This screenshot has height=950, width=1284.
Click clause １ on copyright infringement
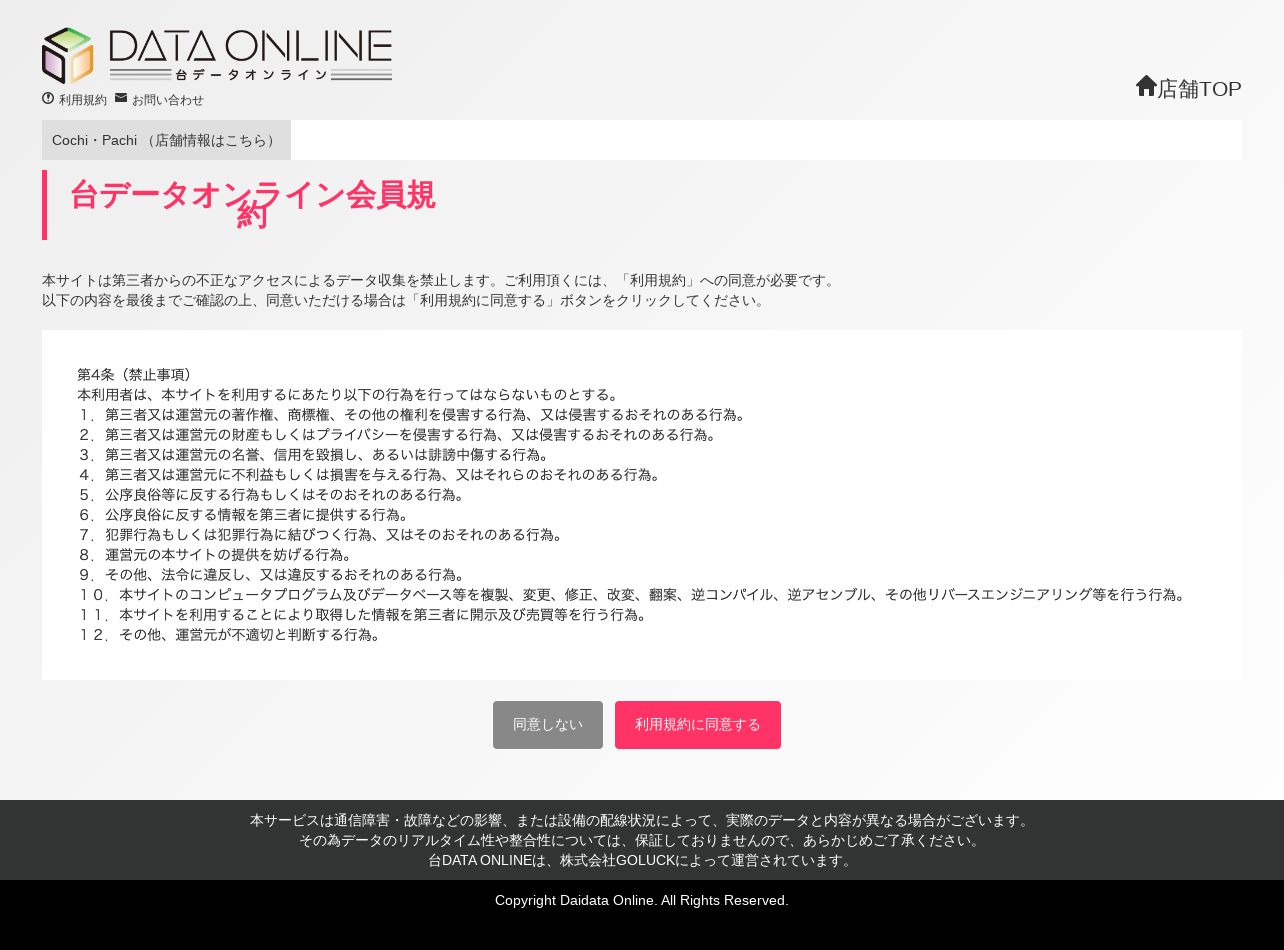click(414, 415)
